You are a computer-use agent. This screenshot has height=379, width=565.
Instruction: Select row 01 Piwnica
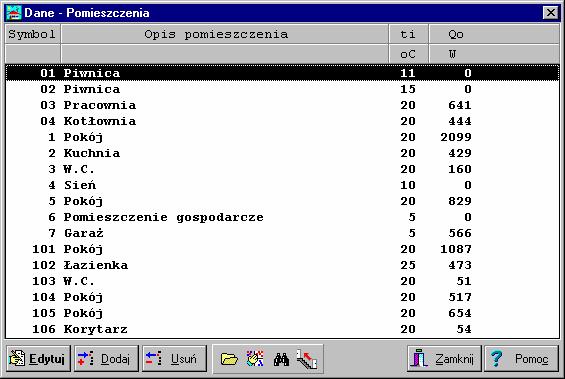(x=282, y=73)
